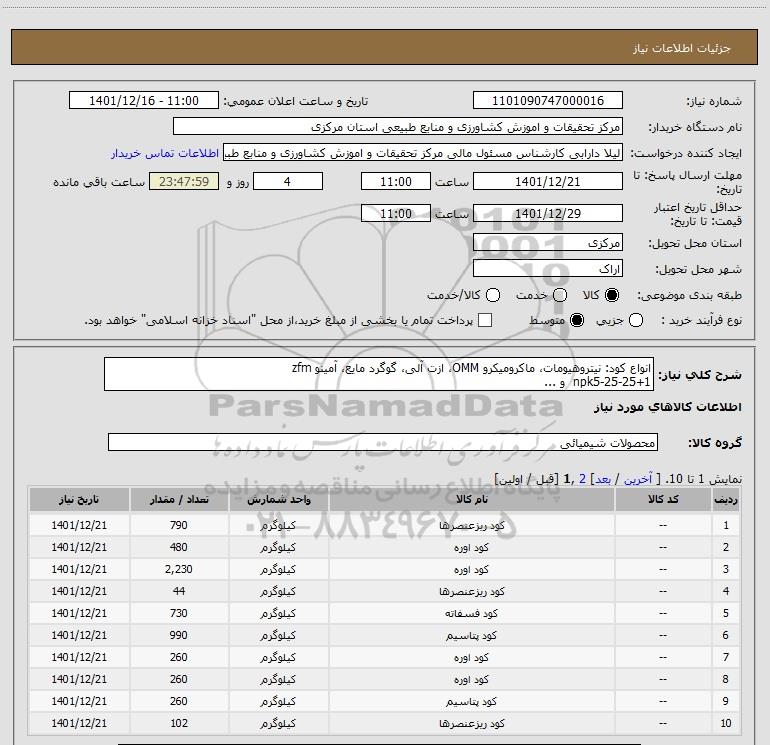Select row 7 product name کود اوره
Viewport: 770px width, 745px height.
[471, 658]
